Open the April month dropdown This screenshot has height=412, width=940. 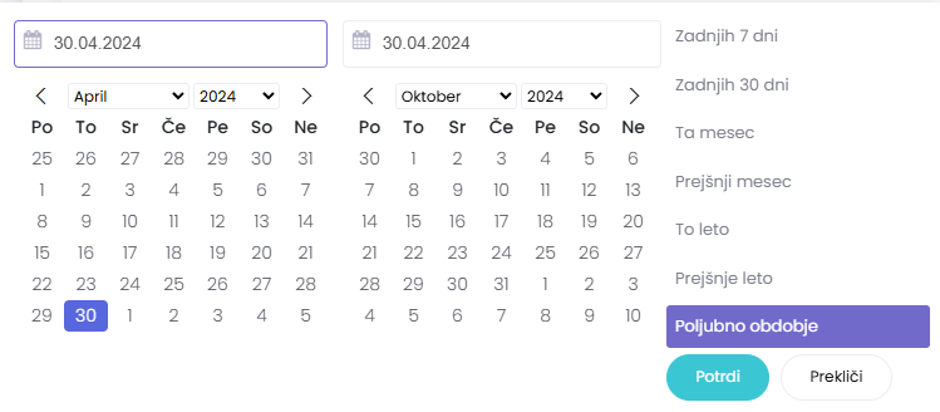[x=128, y=96]
